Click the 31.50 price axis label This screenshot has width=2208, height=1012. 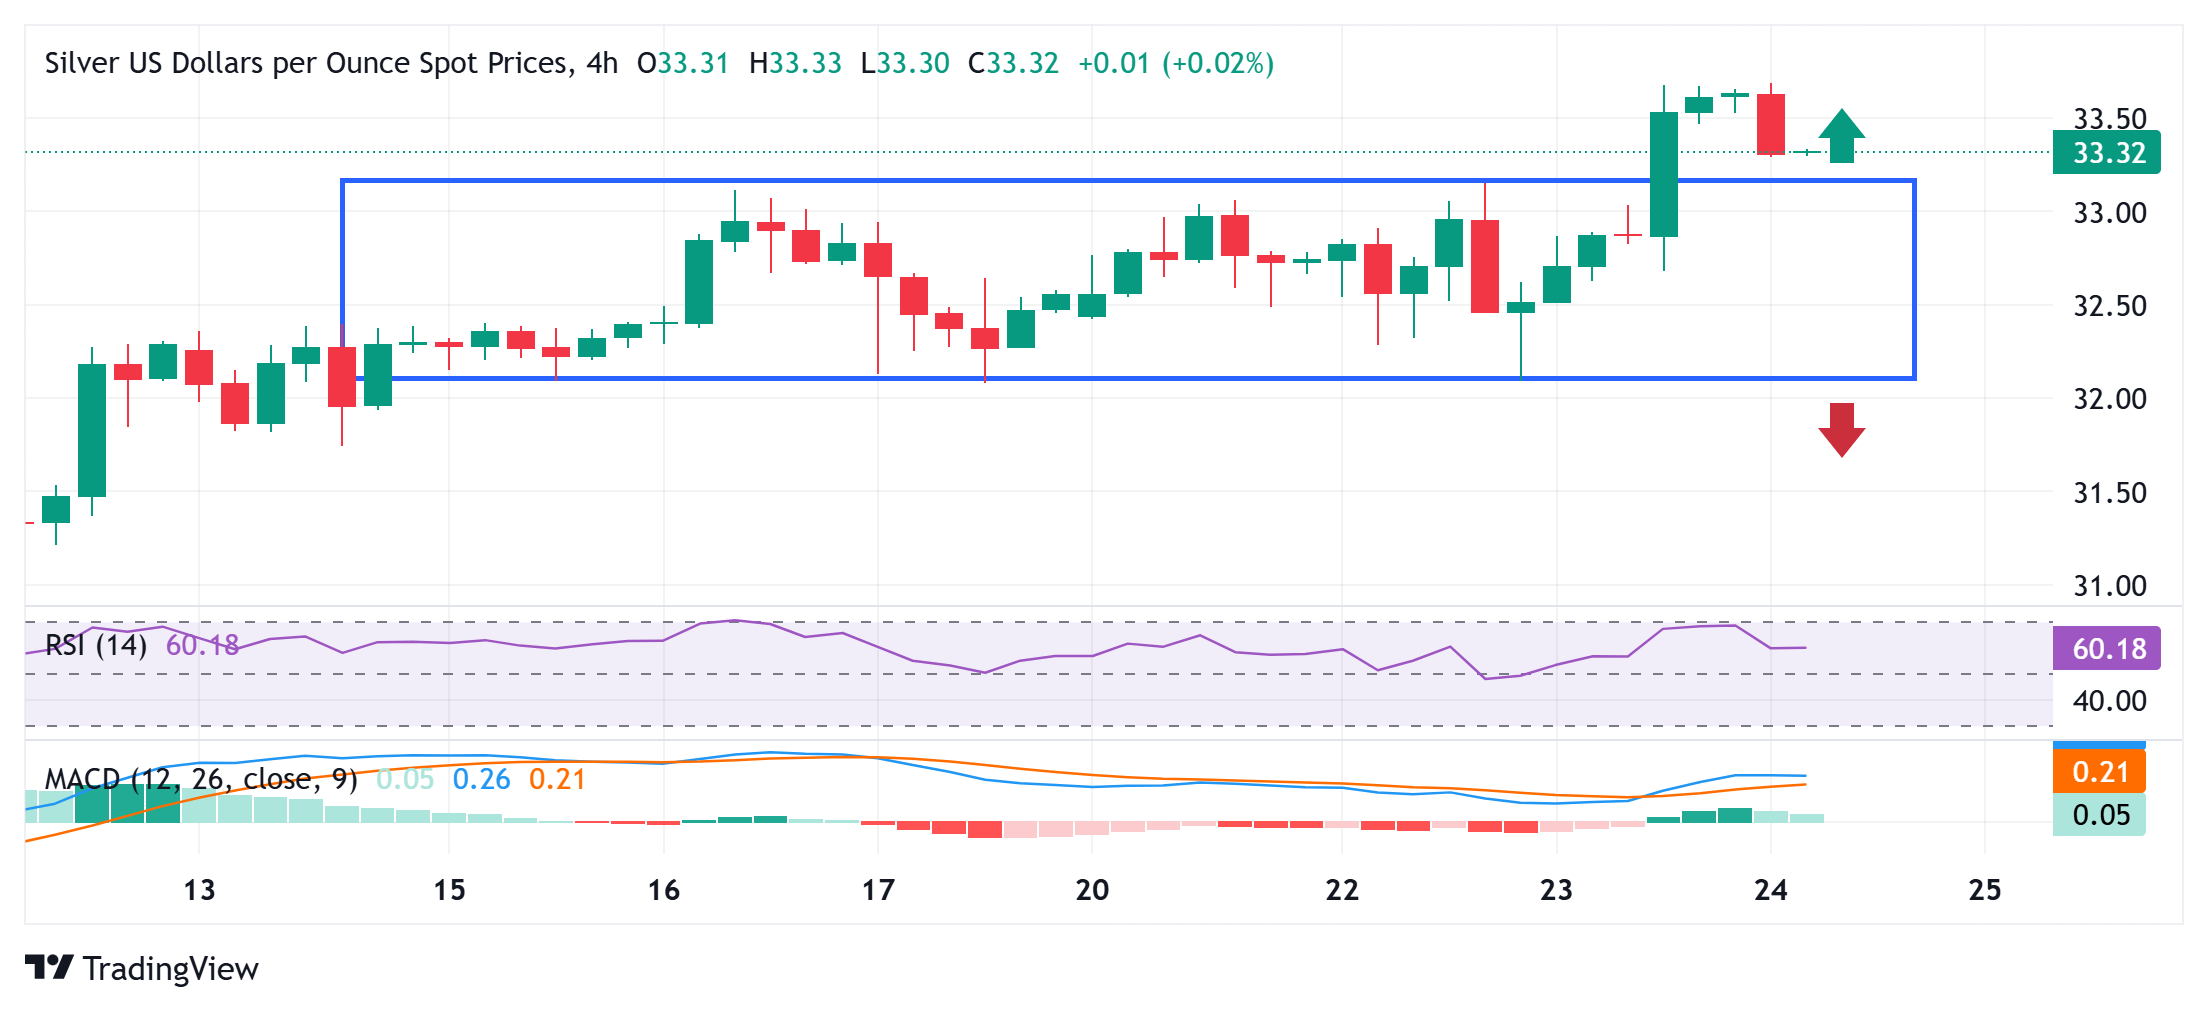pyautogui.click(x=2110, y=492)
